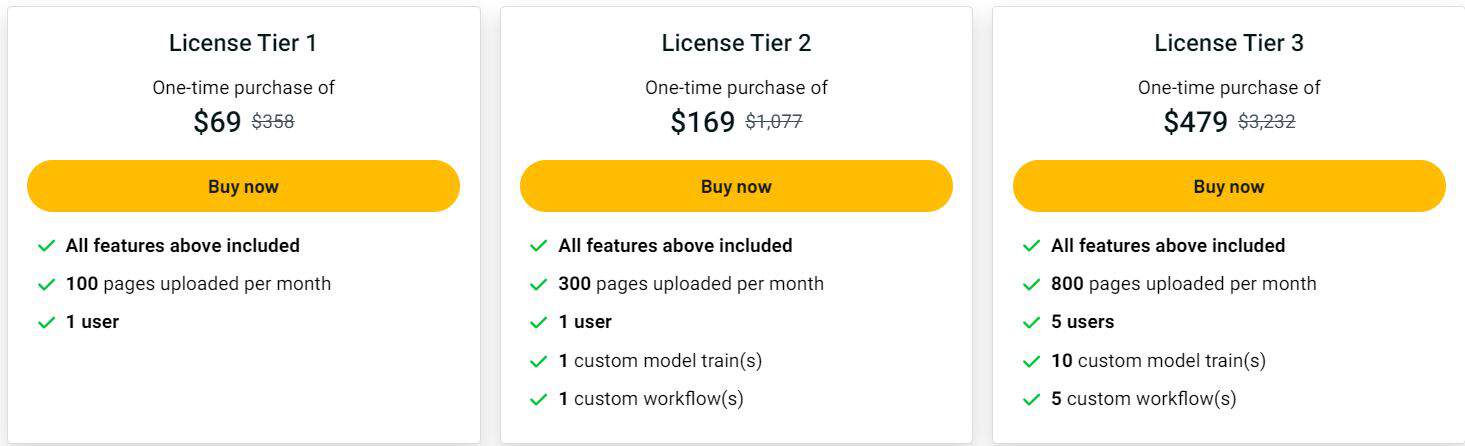Viewport: 1465px width, 446px height.
Task: Click the checkmark beside 100 pages uploaded
Action: click(46, 284)
